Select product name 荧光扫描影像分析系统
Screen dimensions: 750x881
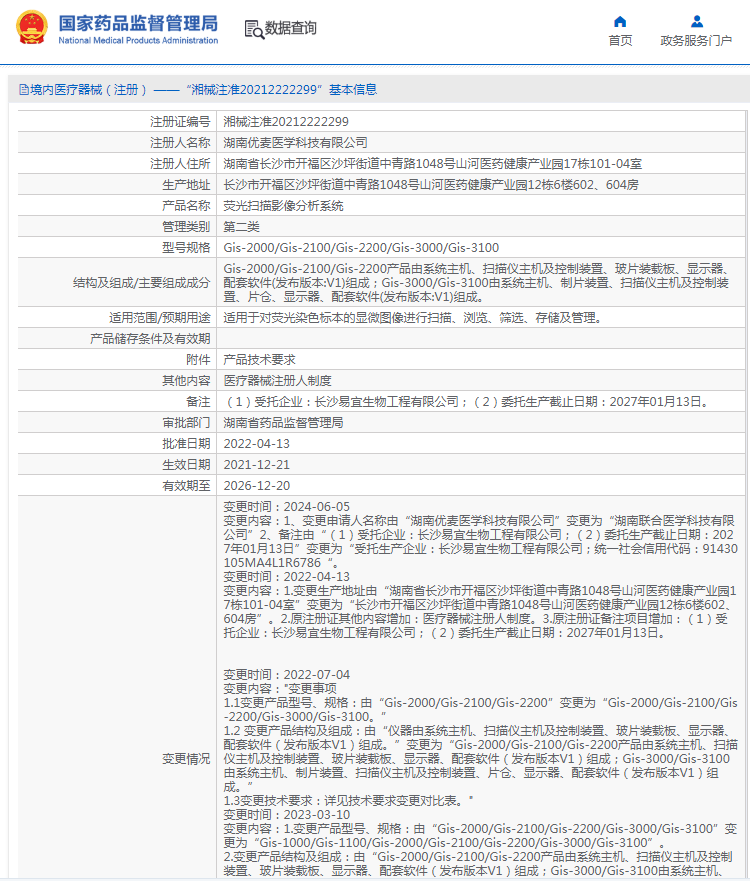[x=283, y=206]
